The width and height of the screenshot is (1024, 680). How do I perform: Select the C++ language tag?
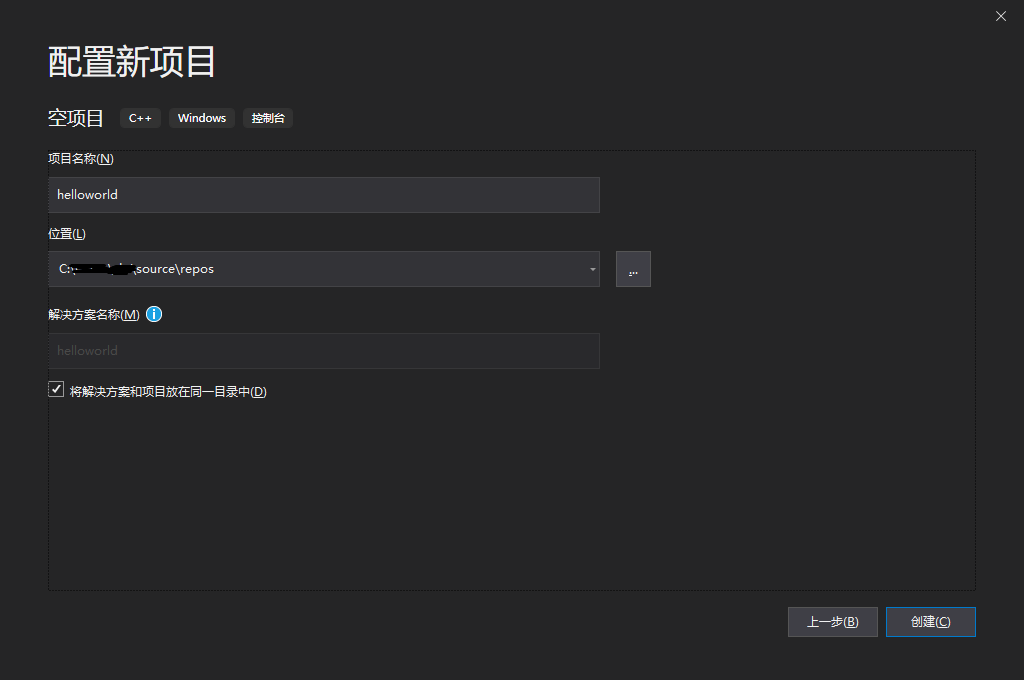point(140,118)
